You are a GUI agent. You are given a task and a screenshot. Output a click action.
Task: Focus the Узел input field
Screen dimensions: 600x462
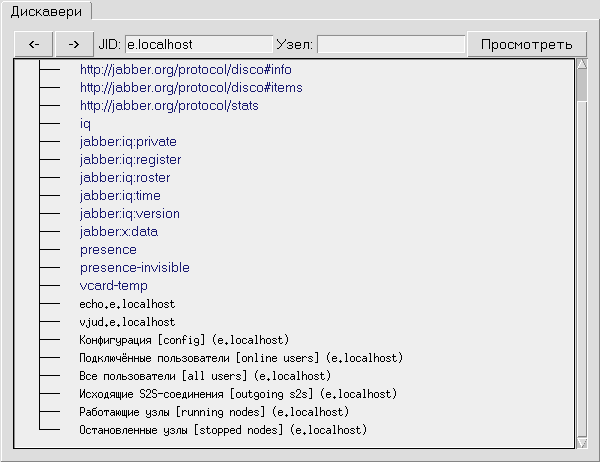(x=391, y=44)
